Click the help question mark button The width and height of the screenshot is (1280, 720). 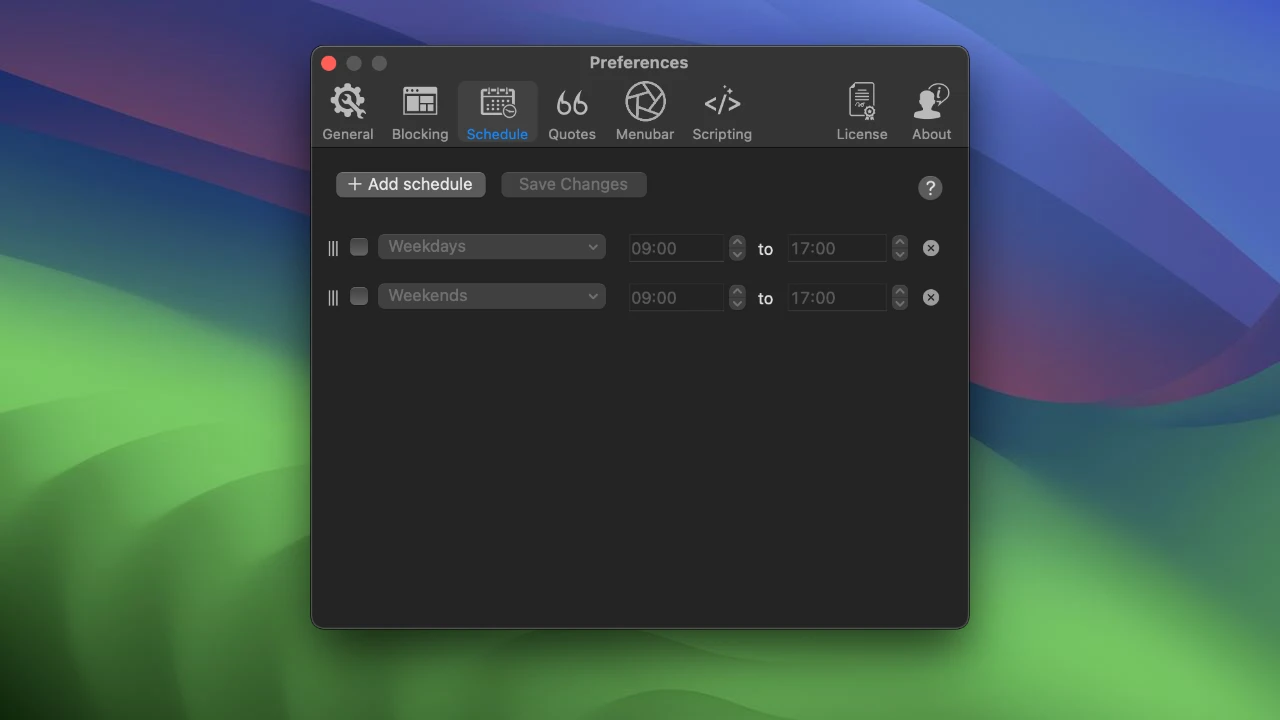click(930, 188)
